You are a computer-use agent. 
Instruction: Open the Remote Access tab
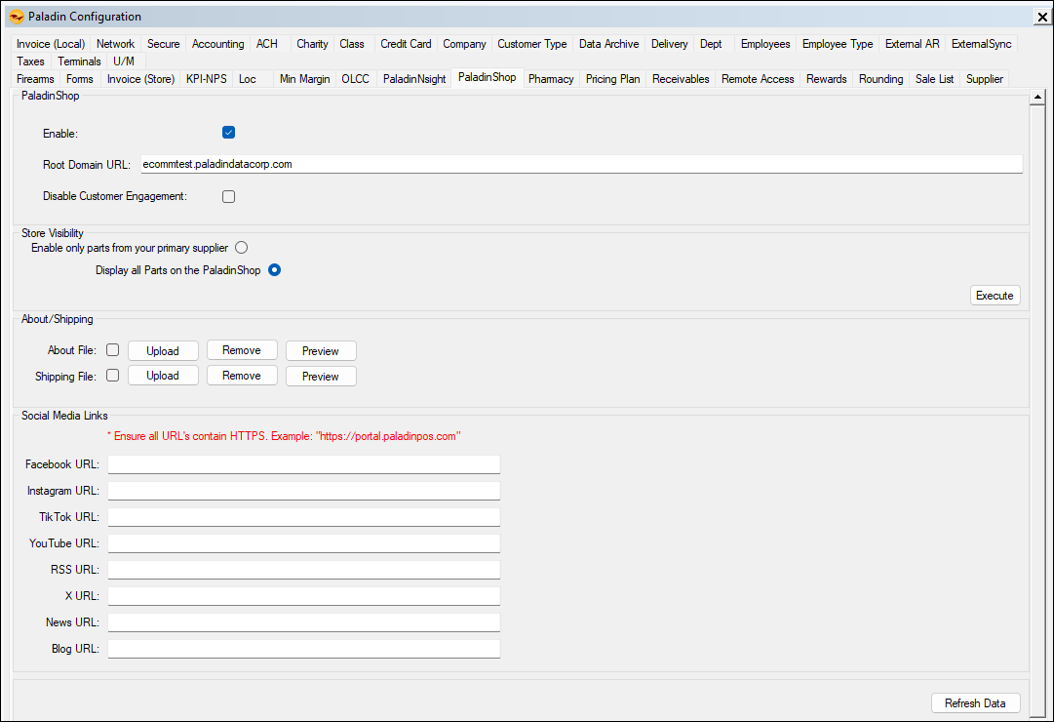click(758, 79)
